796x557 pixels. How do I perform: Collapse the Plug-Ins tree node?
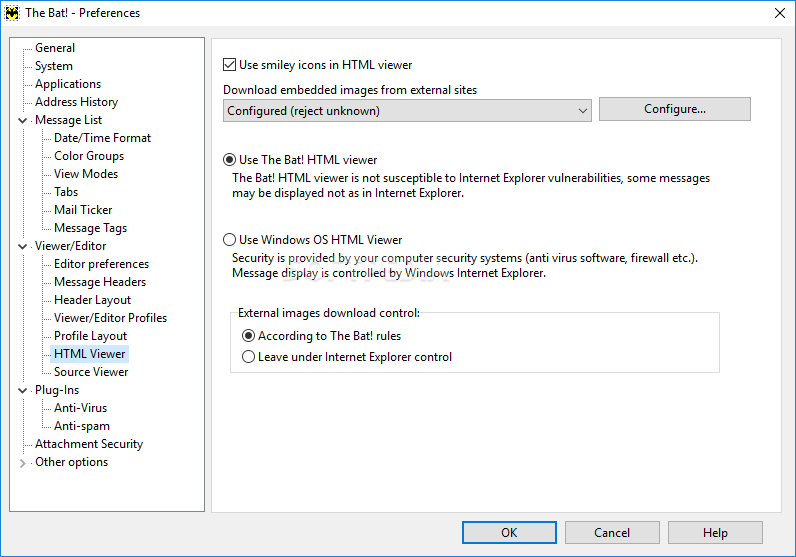pos(22,390)
